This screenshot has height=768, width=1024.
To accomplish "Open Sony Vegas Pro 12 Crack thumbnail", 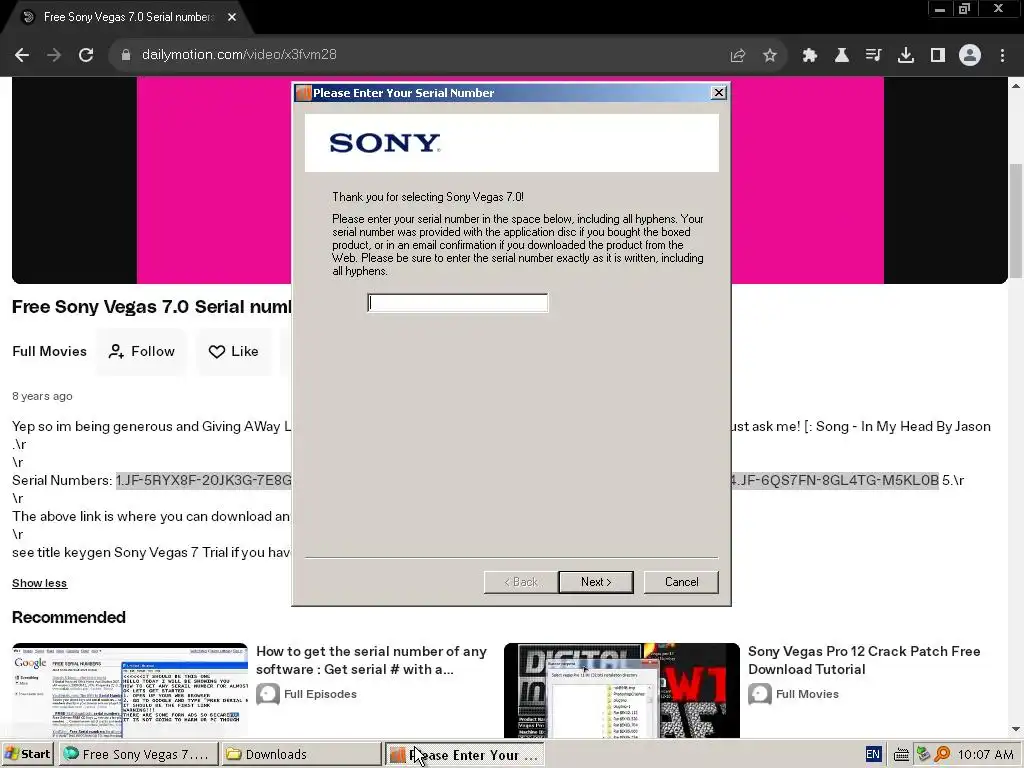I will 622,690.
